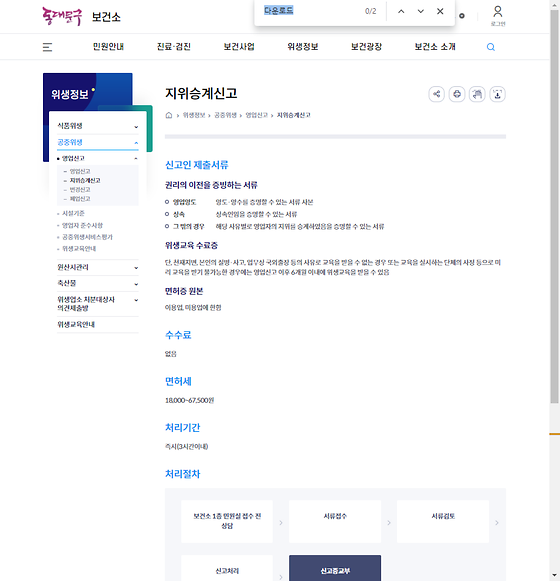This screenshot has width=560, height=581.
Task: Open the 지위승계신고 sidebar sub-item
Action: [x=85, y=180]
